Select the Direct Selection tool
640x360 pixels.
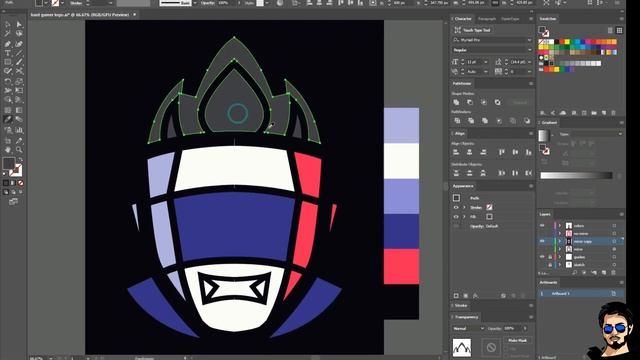click(x=19, y=24)
